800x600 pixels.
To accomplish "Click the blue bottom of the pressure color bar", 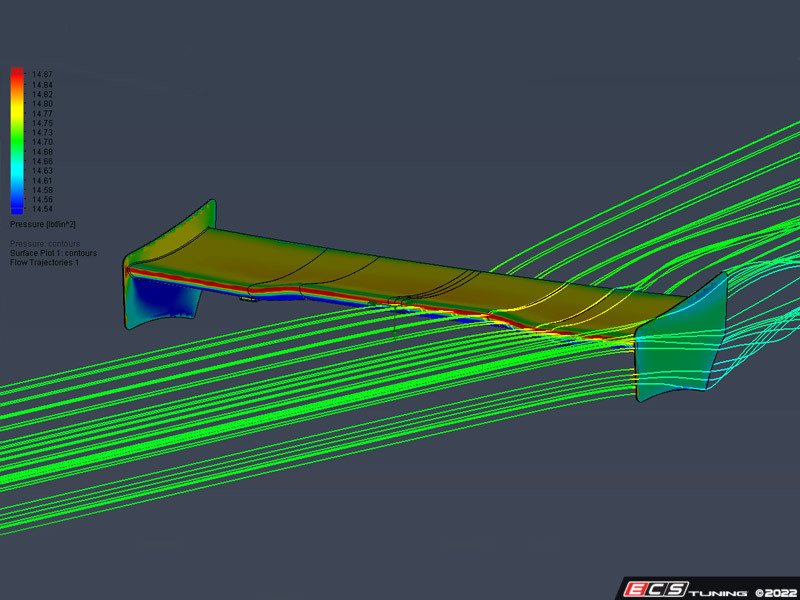I will 16,208.
